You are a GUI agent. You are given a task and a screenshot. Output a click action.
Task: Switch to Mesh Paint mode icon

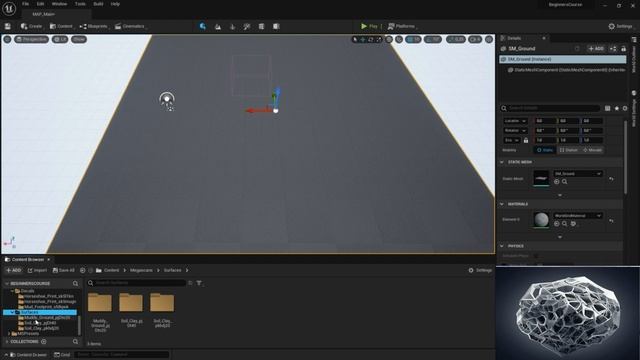click(x=247, y=27)
